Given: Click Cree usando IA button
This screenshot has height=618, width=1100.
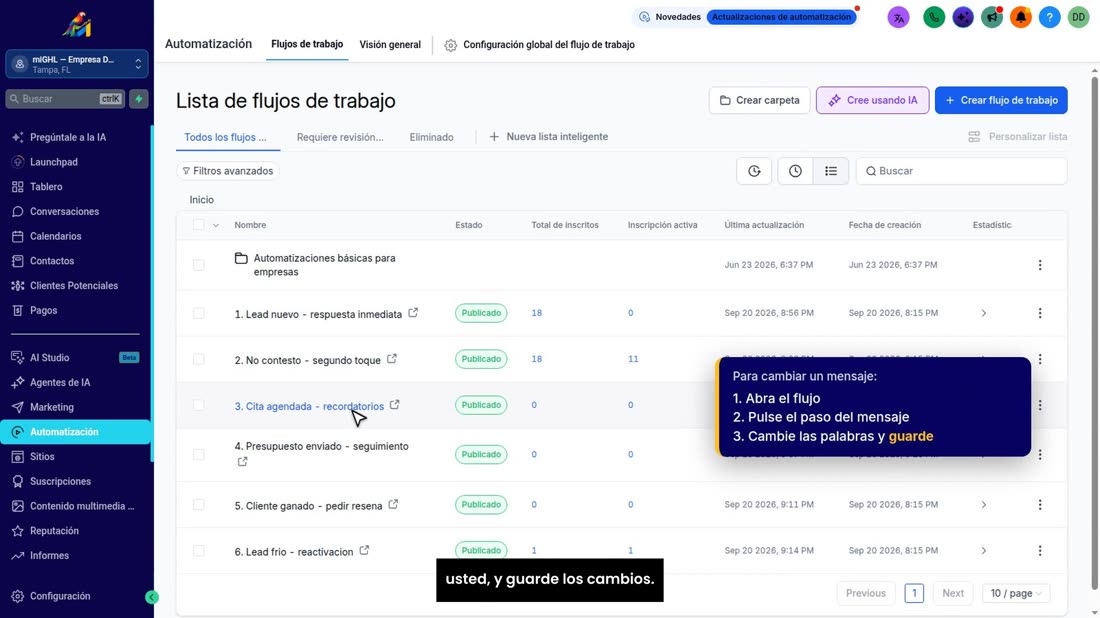Looking at the screenshot, I should 872,100.
